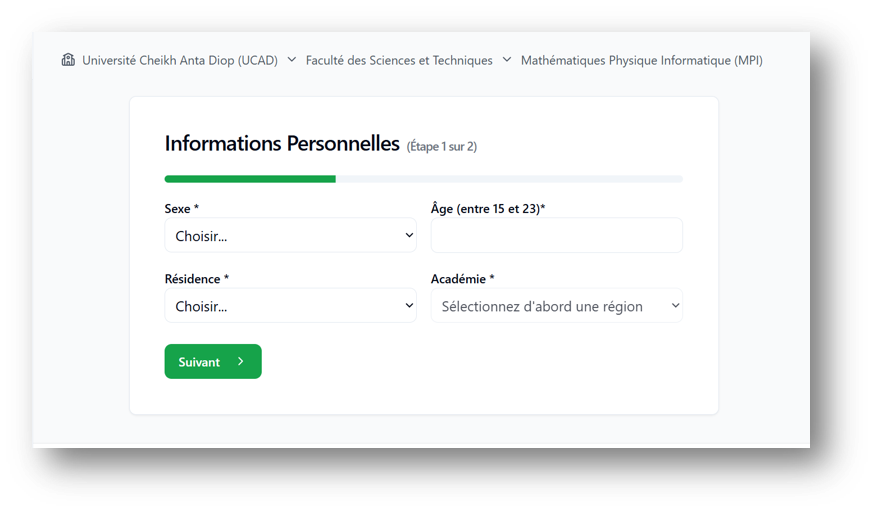This screenshot has height=513, width=875.
Task: Expand the Résidence dropdown
Action: coord(290,306)
